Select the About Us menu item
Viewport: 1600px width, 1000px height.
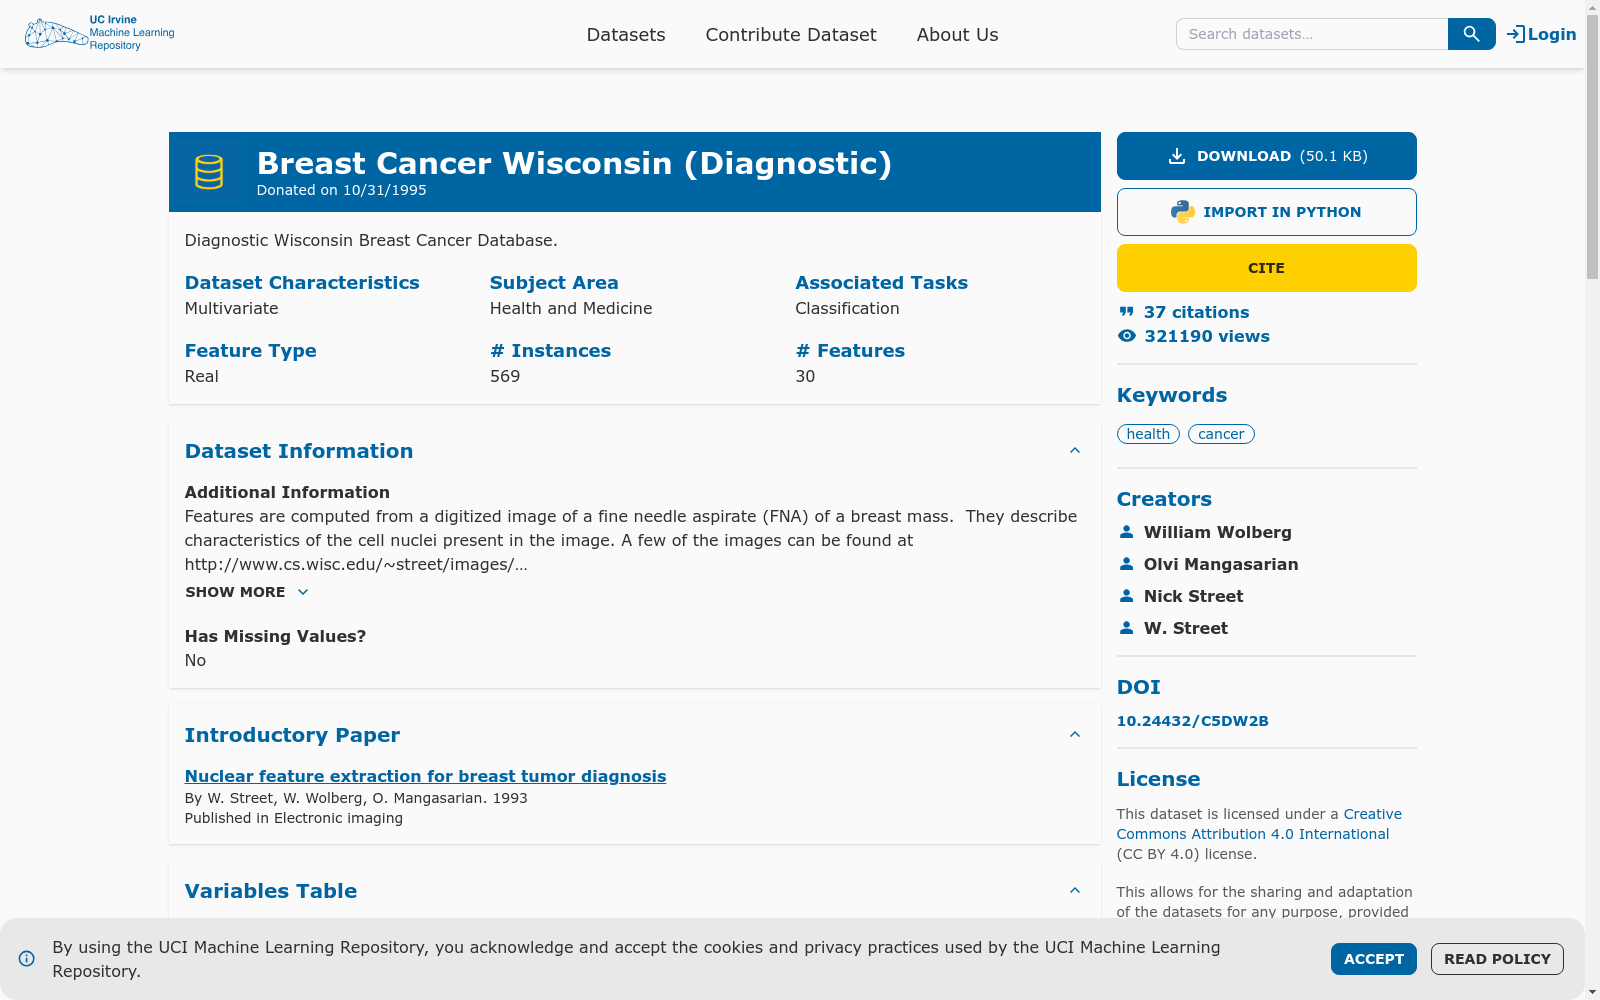(957, 34)
